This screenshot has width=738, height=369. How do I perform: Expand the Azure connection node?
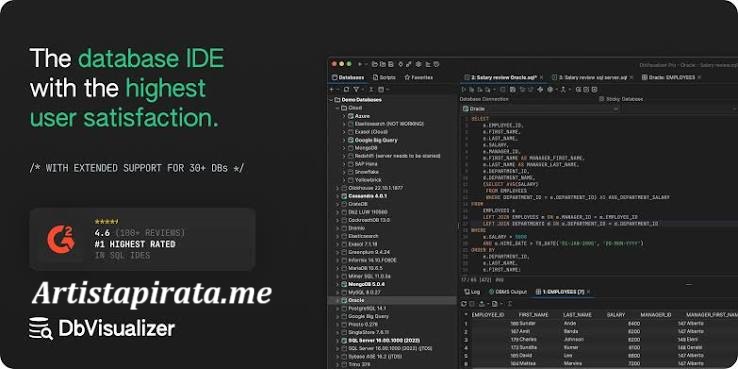(x=344, y=116)
